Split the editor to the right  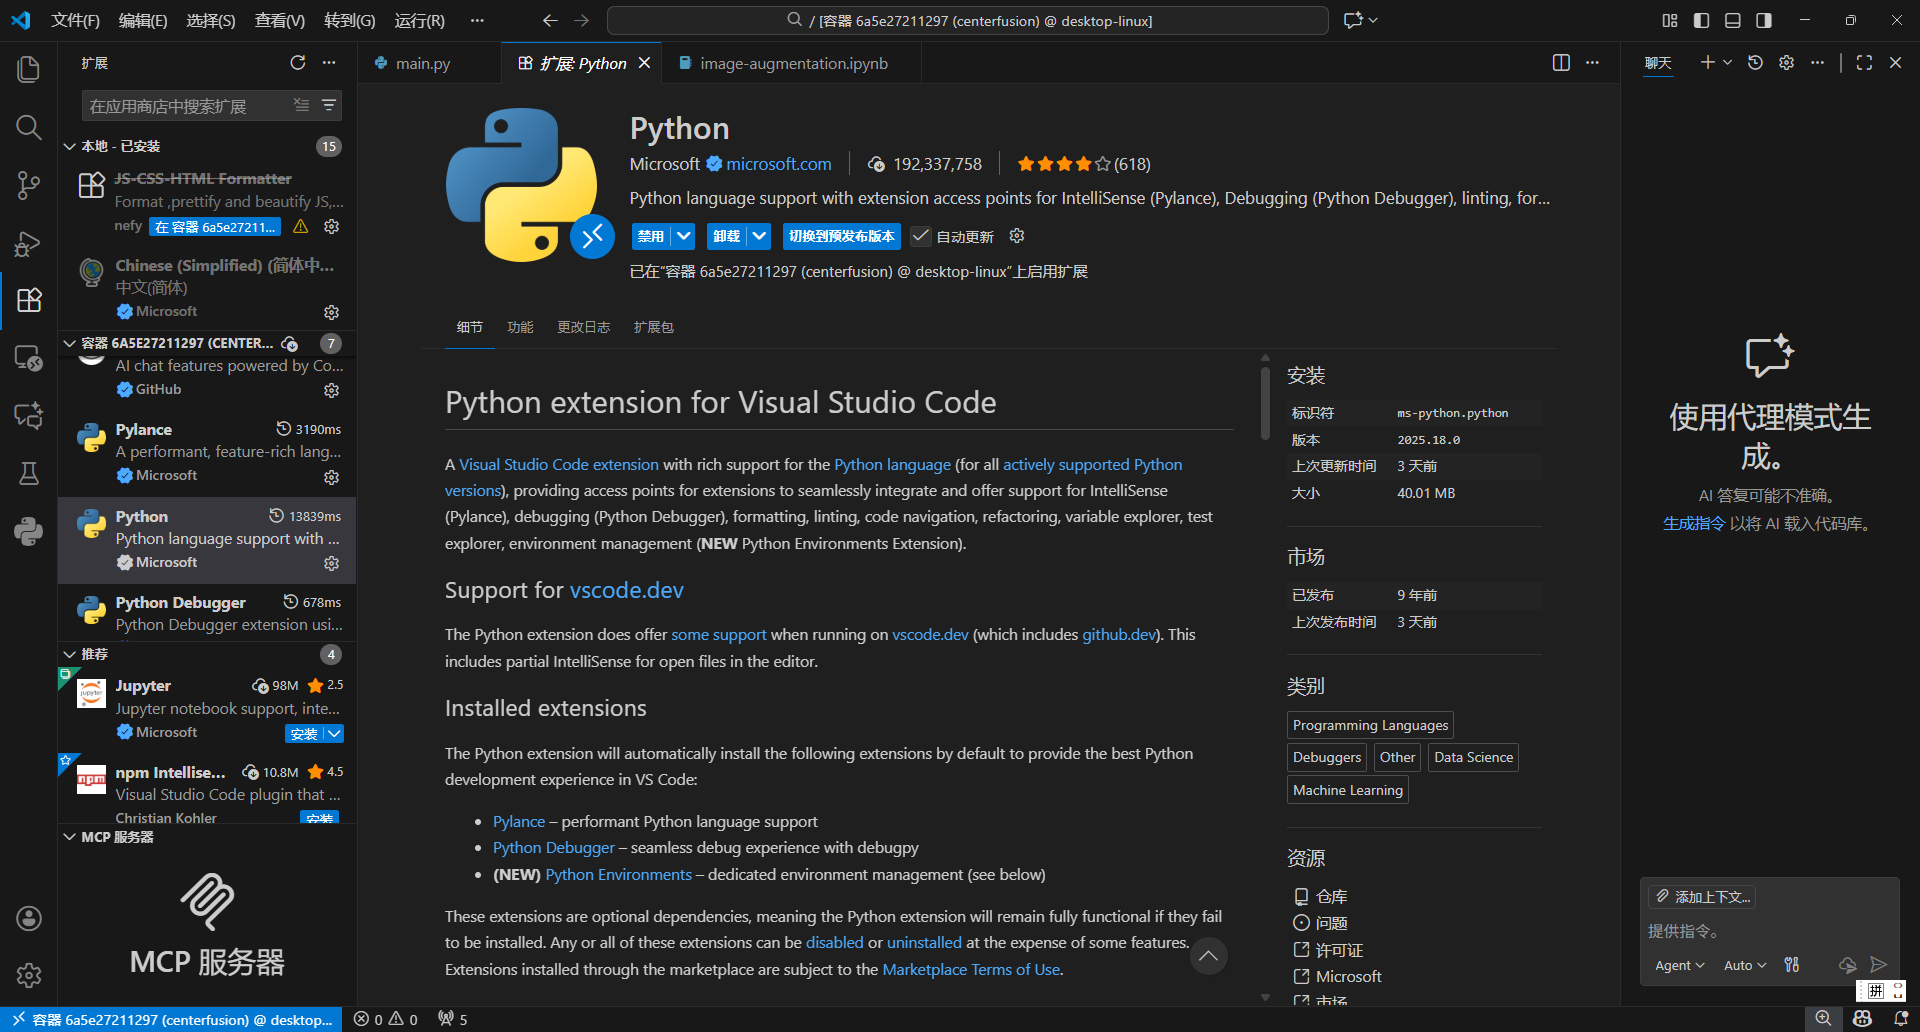pos(1560,63)
